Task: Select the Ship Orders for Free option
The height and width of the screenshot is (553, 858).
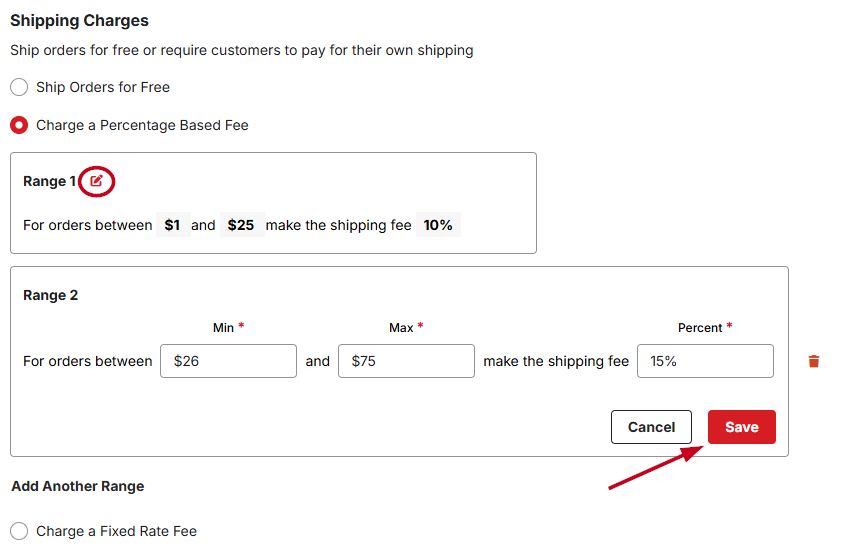Action: 19,87
